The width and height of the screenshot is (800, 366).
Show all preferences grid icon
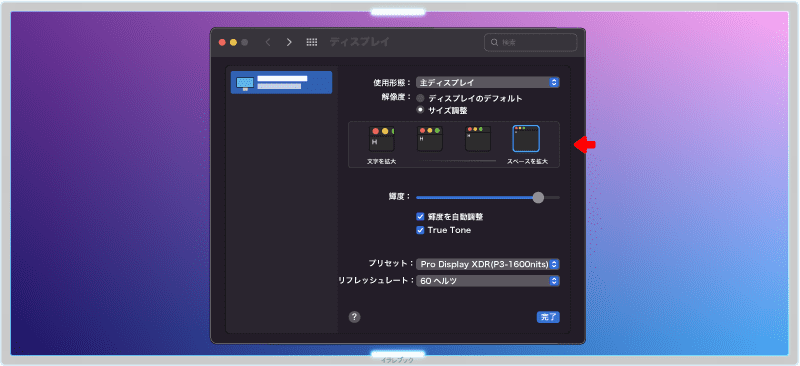click(312, 42)
